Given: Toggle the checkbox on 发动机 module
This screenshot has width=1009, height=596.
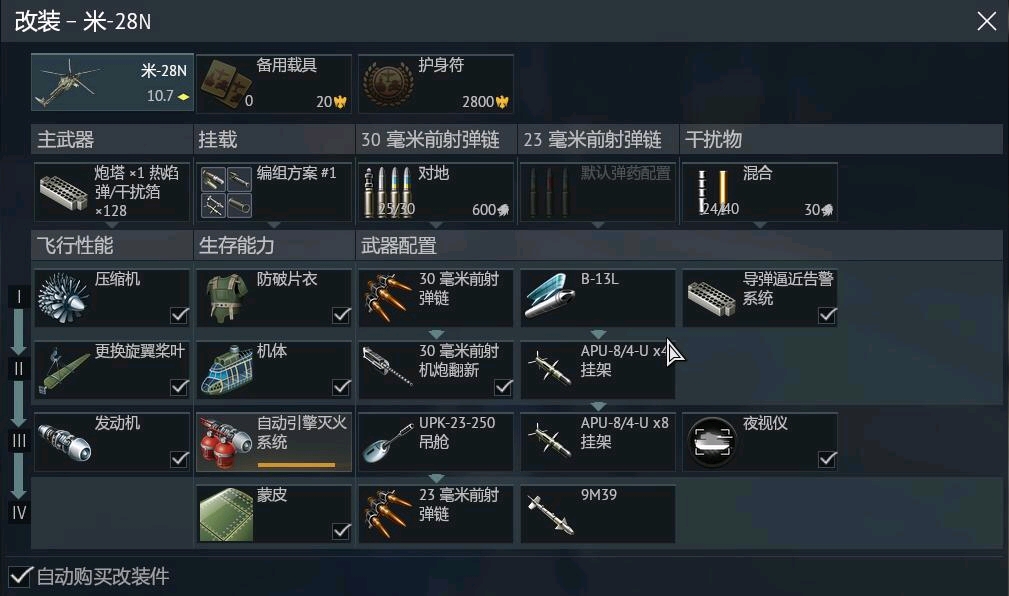Looking at the screenshot, I should coord(179,459).
